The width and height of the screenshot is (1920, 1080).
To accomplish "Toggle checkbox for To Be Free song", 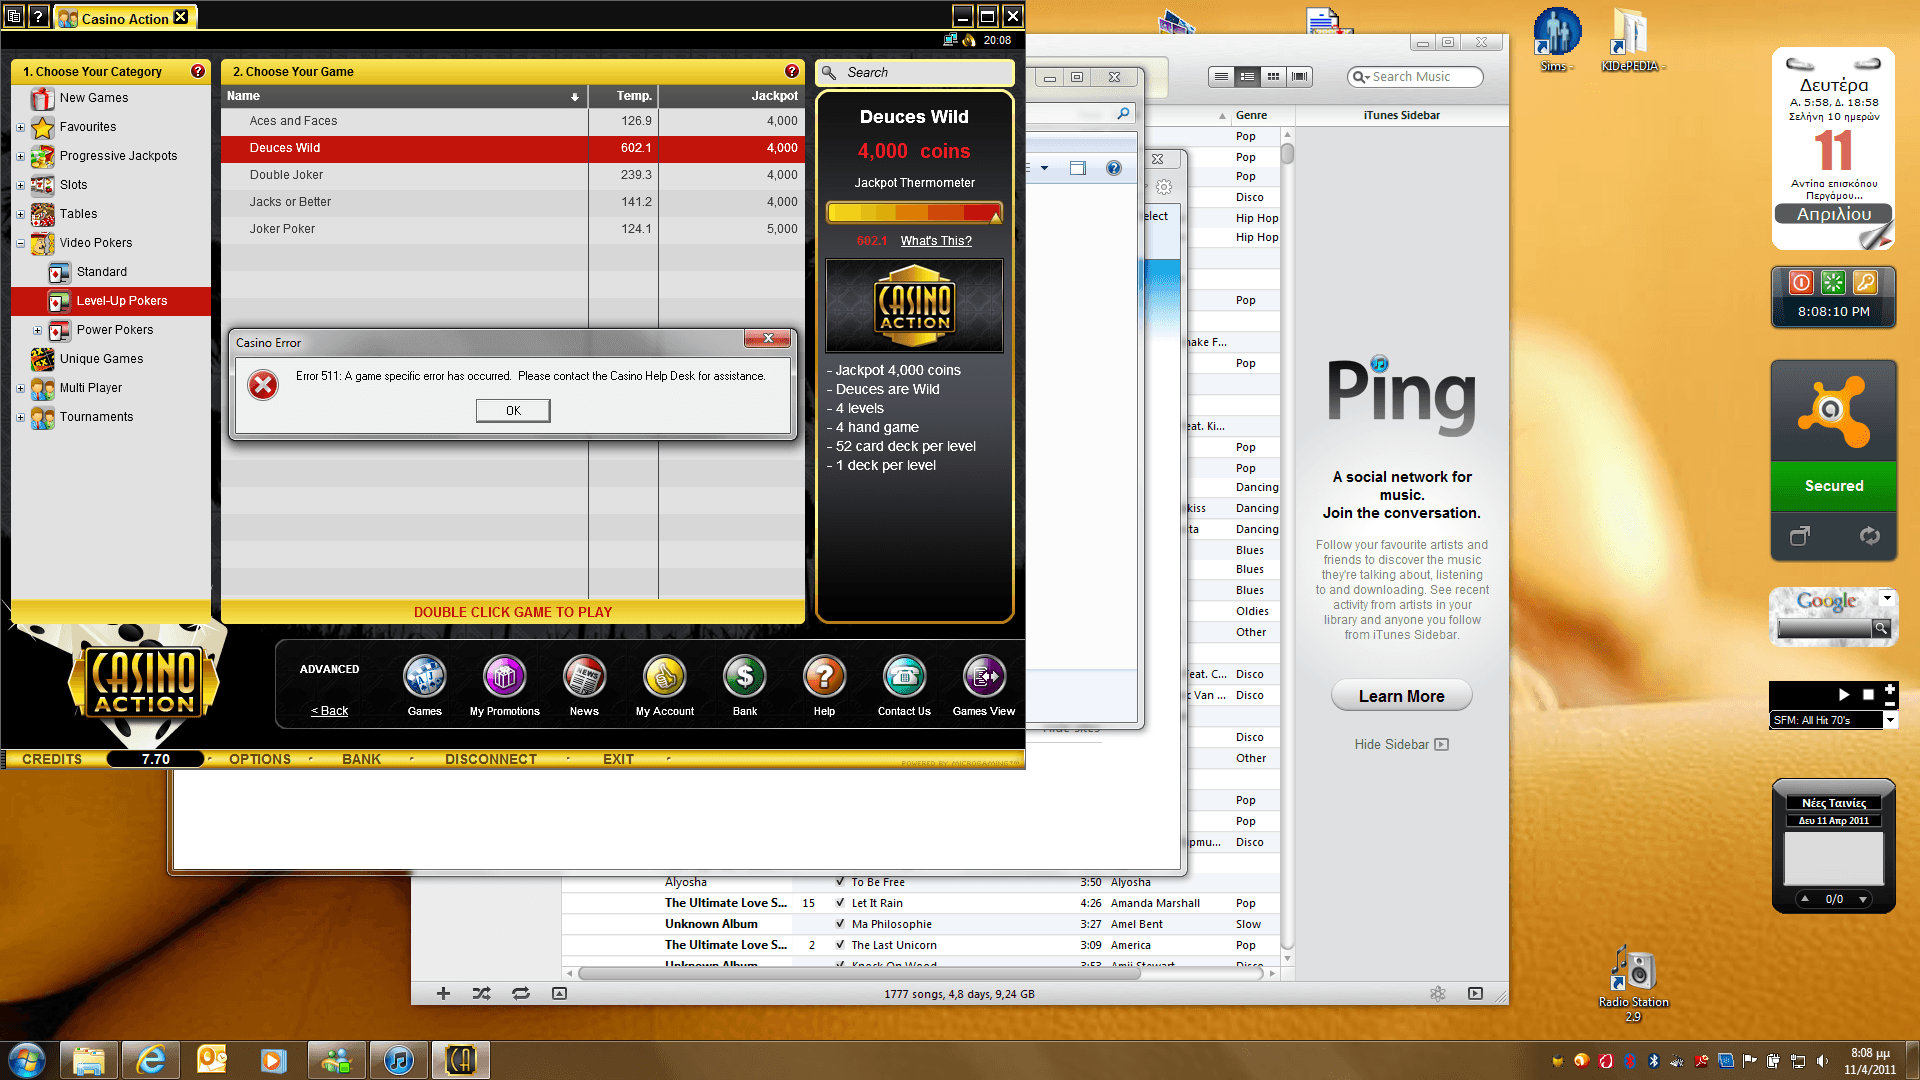I will click(x=840, y=882).
